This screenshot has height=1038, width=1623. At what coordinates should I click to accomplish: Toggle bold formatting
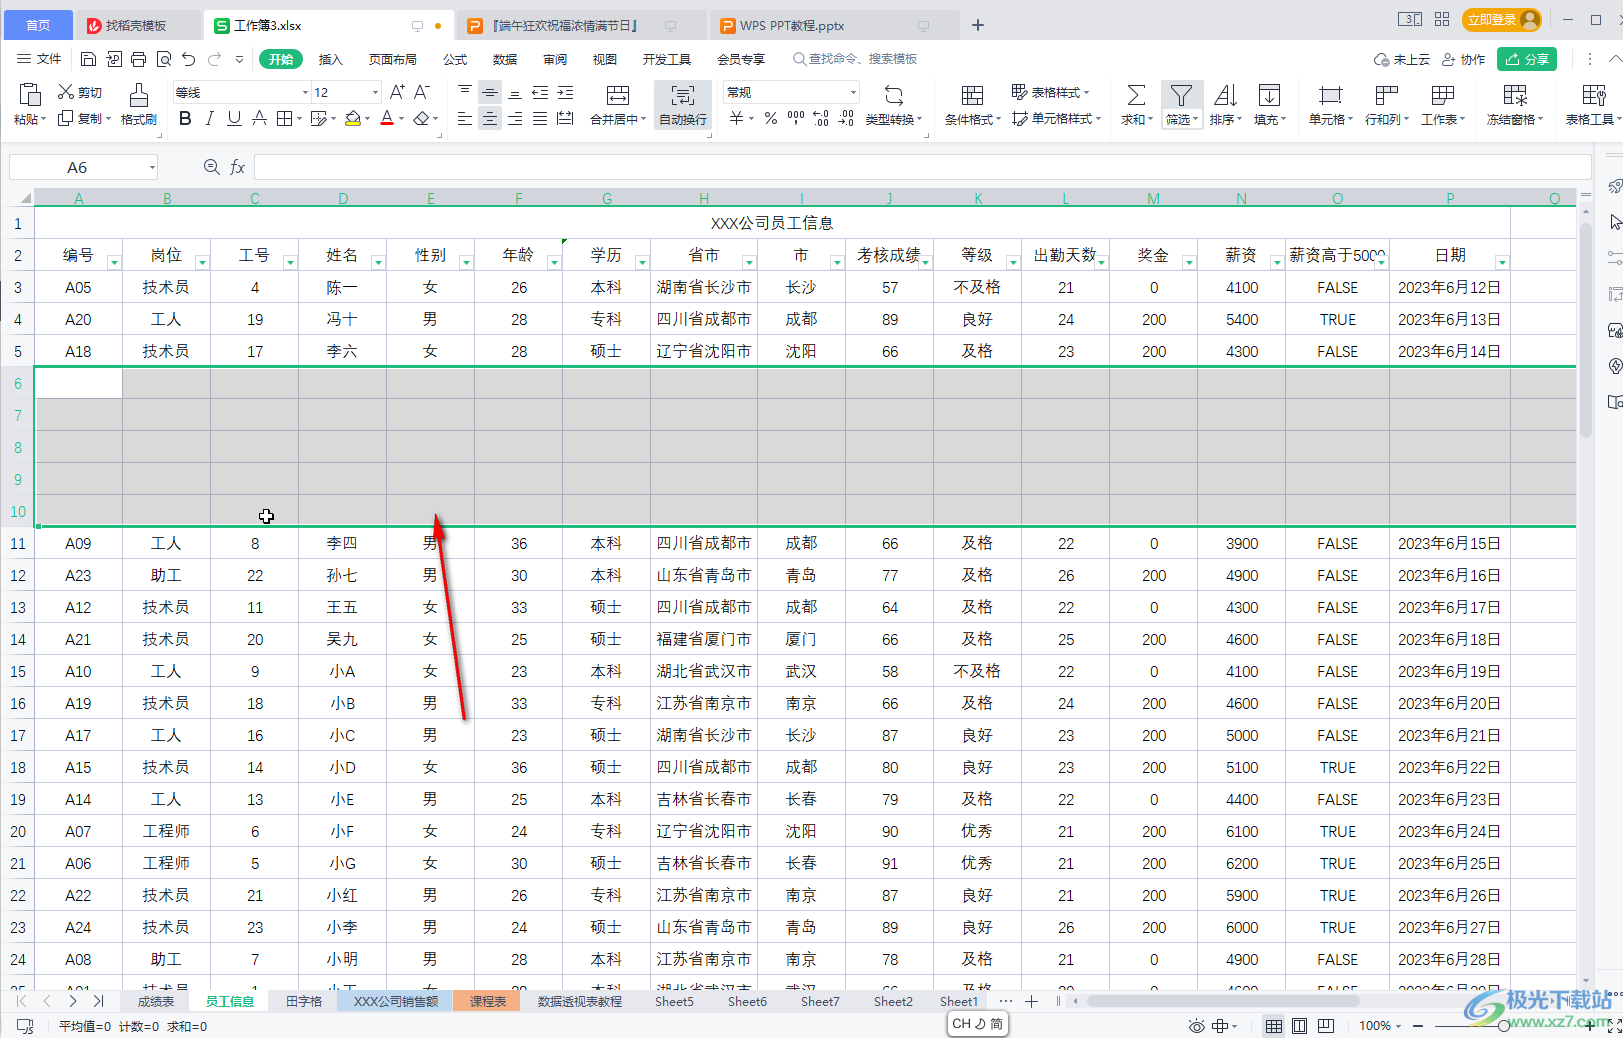(x=185, y=119)
